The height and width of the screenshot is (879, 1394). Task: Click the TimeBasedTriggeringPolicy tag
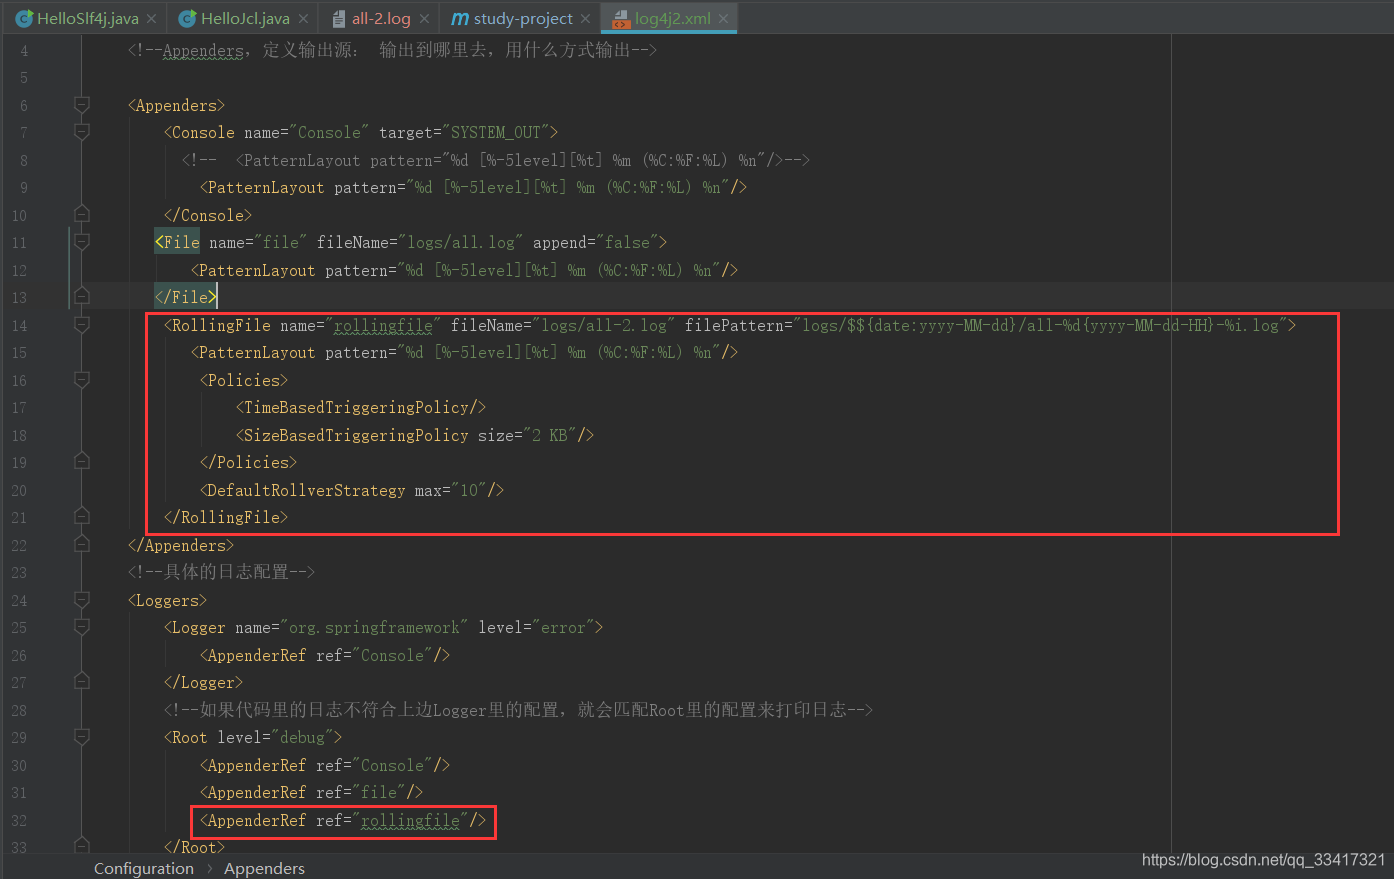point(361,407)
